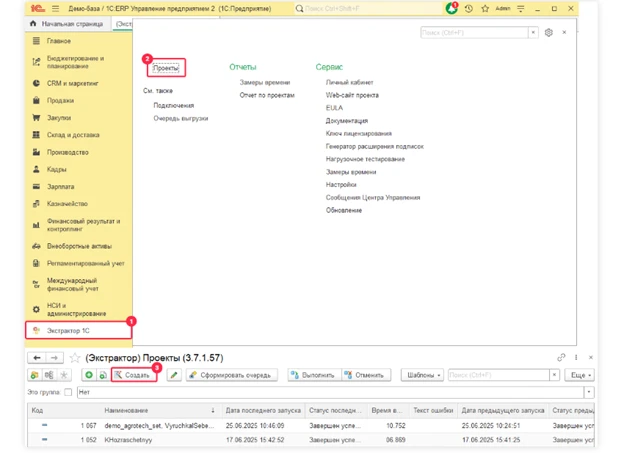
Task: Open the 'Шаблоны' dropdown
Action: click(424, 375)
